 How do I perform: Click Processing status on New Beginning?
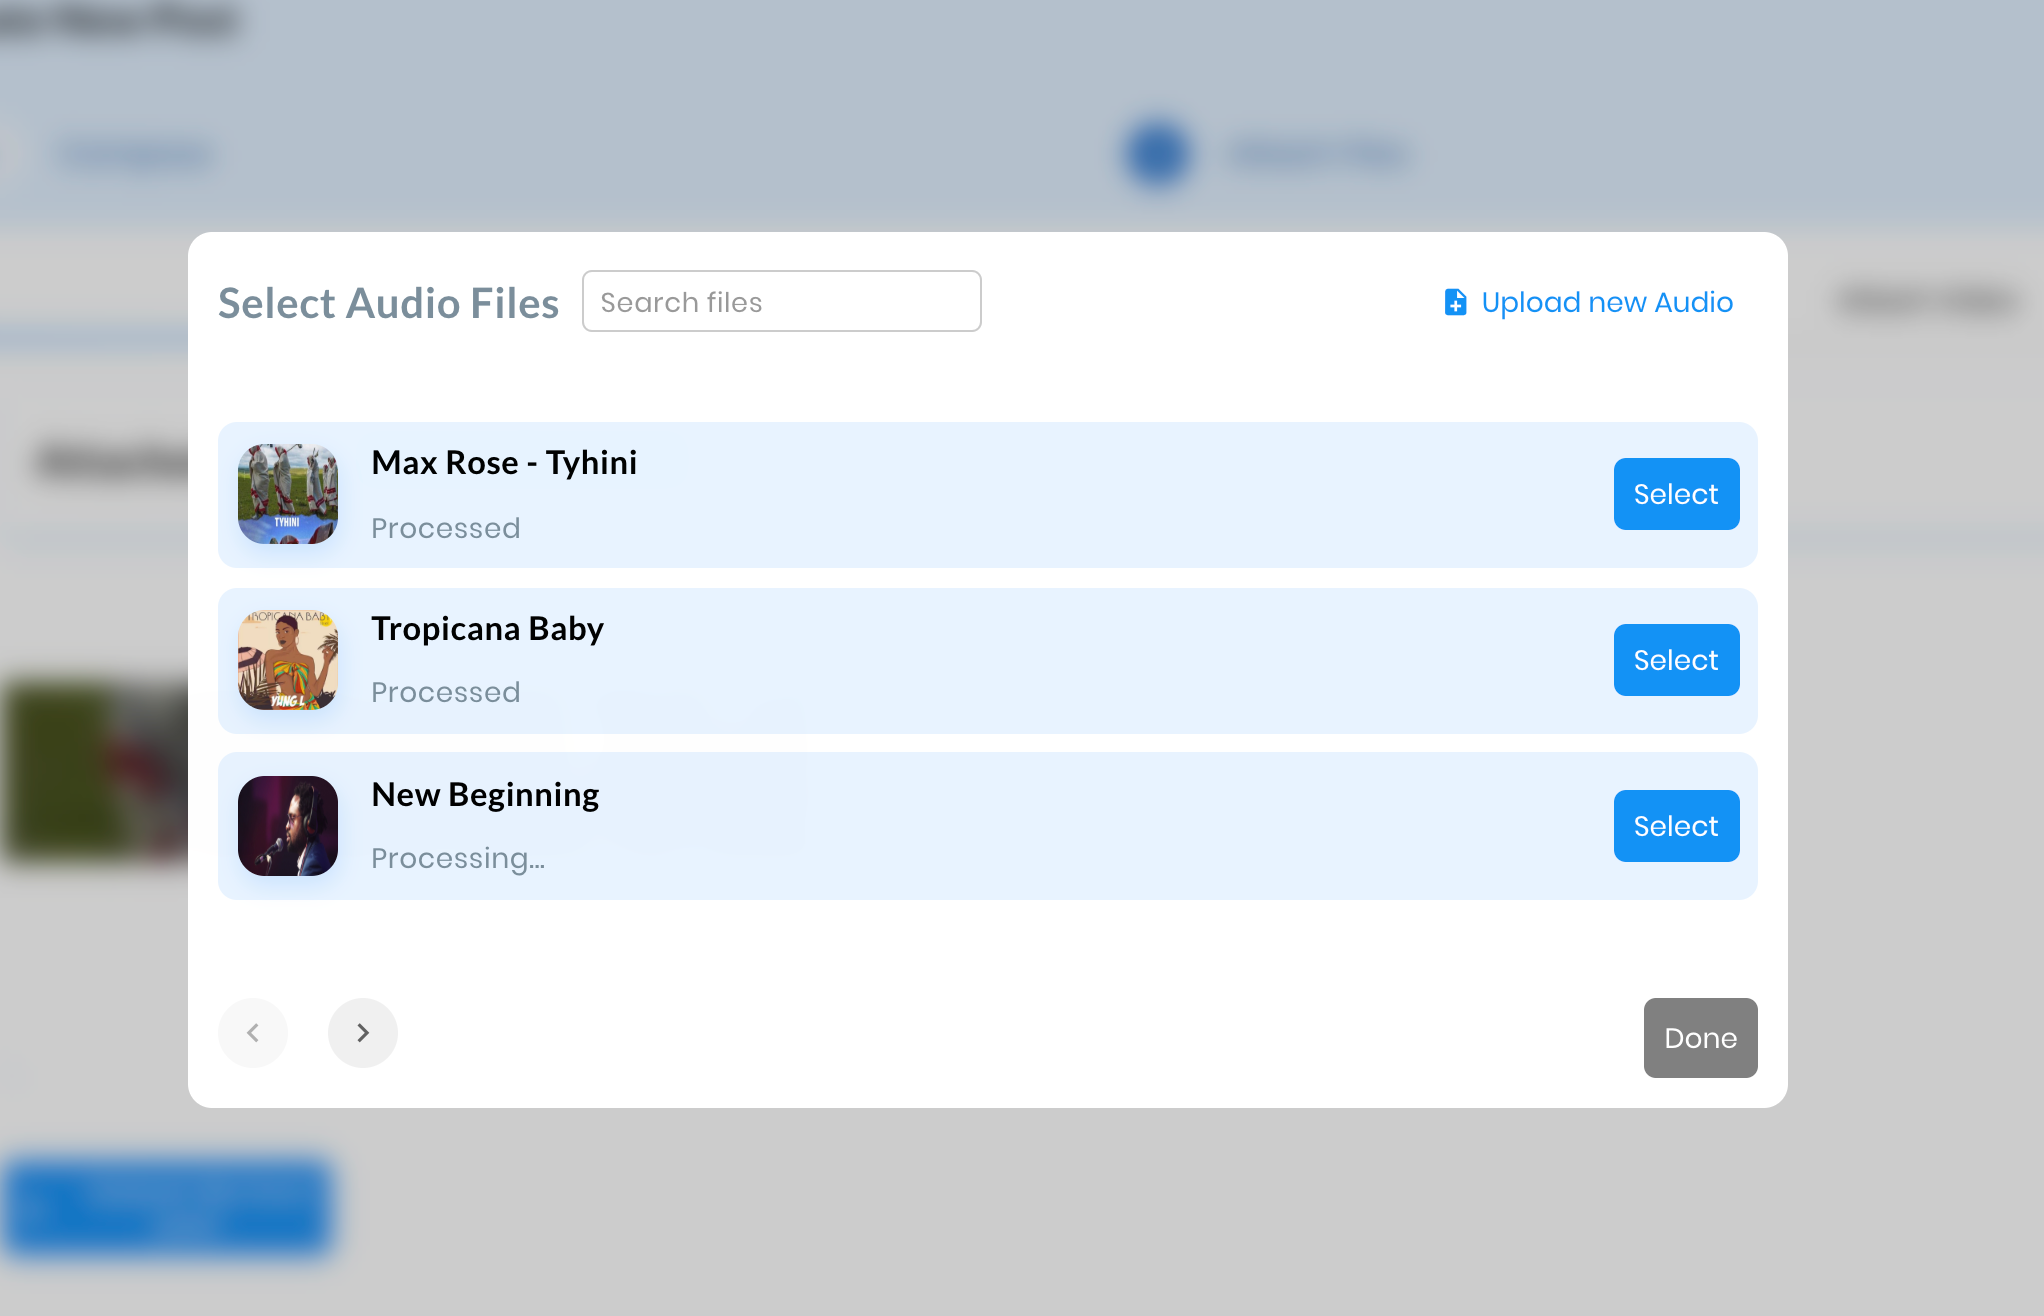coord(457,857)
